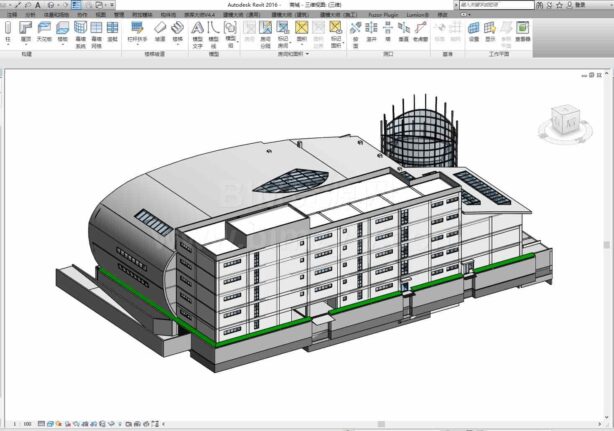
Task: Open the detail level icon in view control bar
Action: pos(41,424)
